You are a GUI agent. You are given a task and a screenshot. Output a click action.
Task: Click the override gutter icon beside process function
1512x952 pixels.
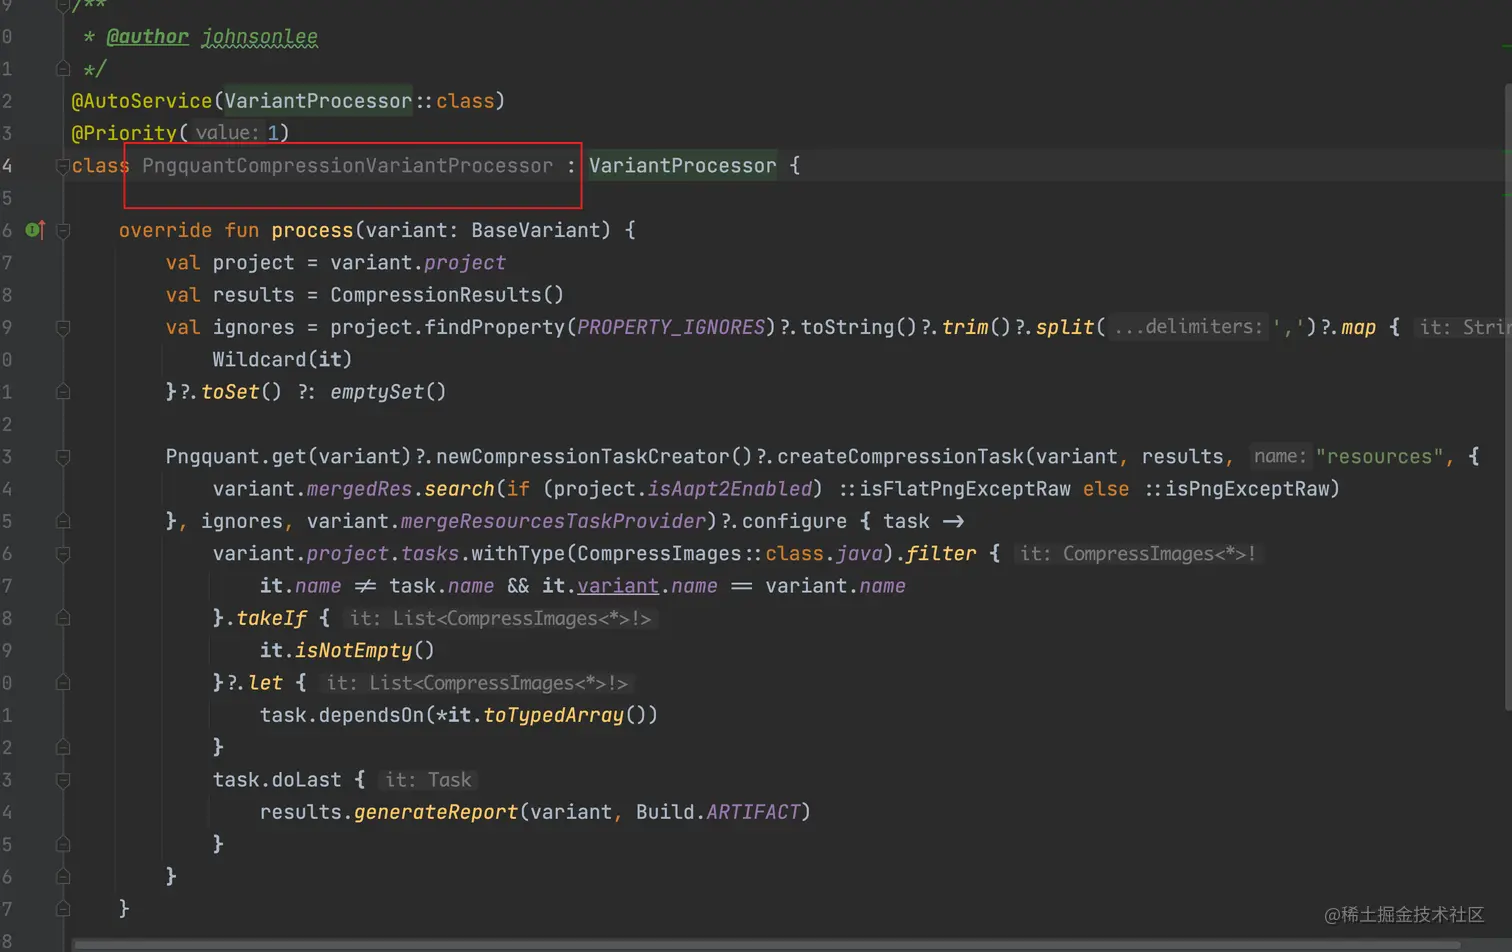coord(35,230)
